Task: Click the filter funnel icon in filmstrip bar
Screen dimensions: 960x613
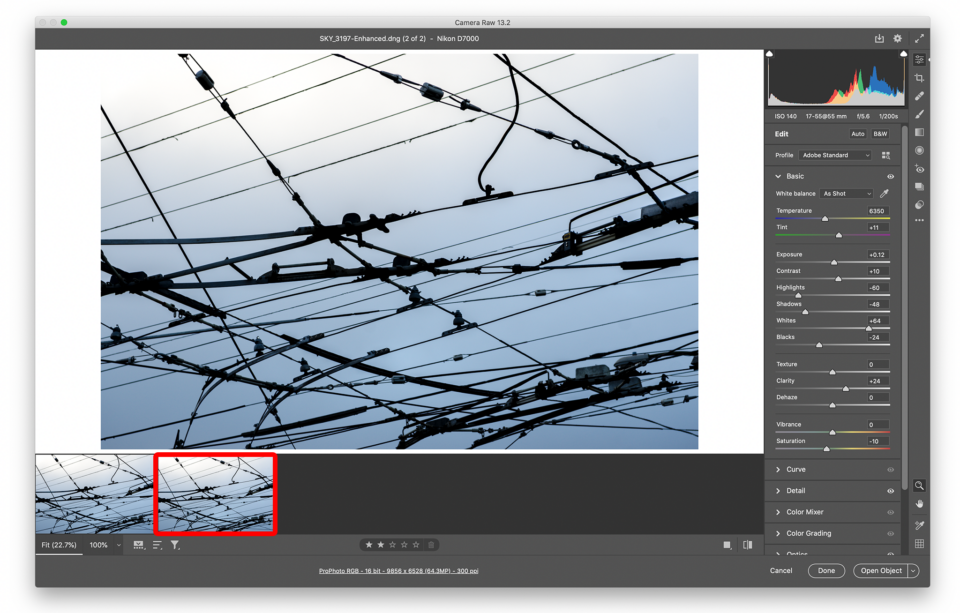Action: (175, 545)
